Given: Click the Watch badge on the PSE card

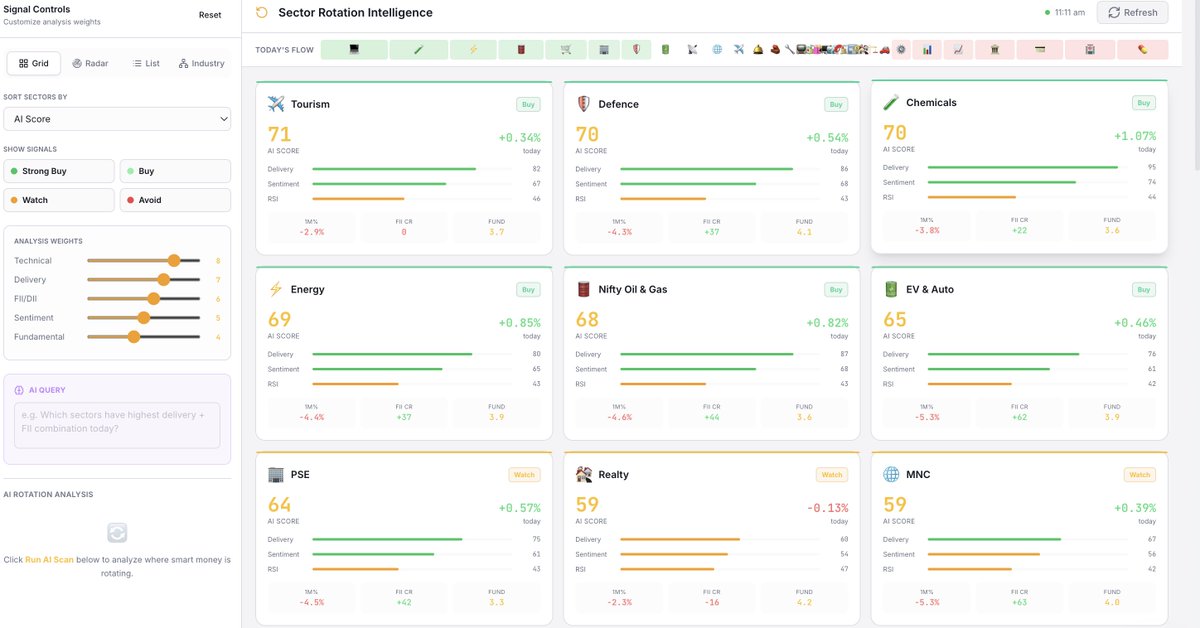Looking at the screenshot, I should tap(524, 475).
